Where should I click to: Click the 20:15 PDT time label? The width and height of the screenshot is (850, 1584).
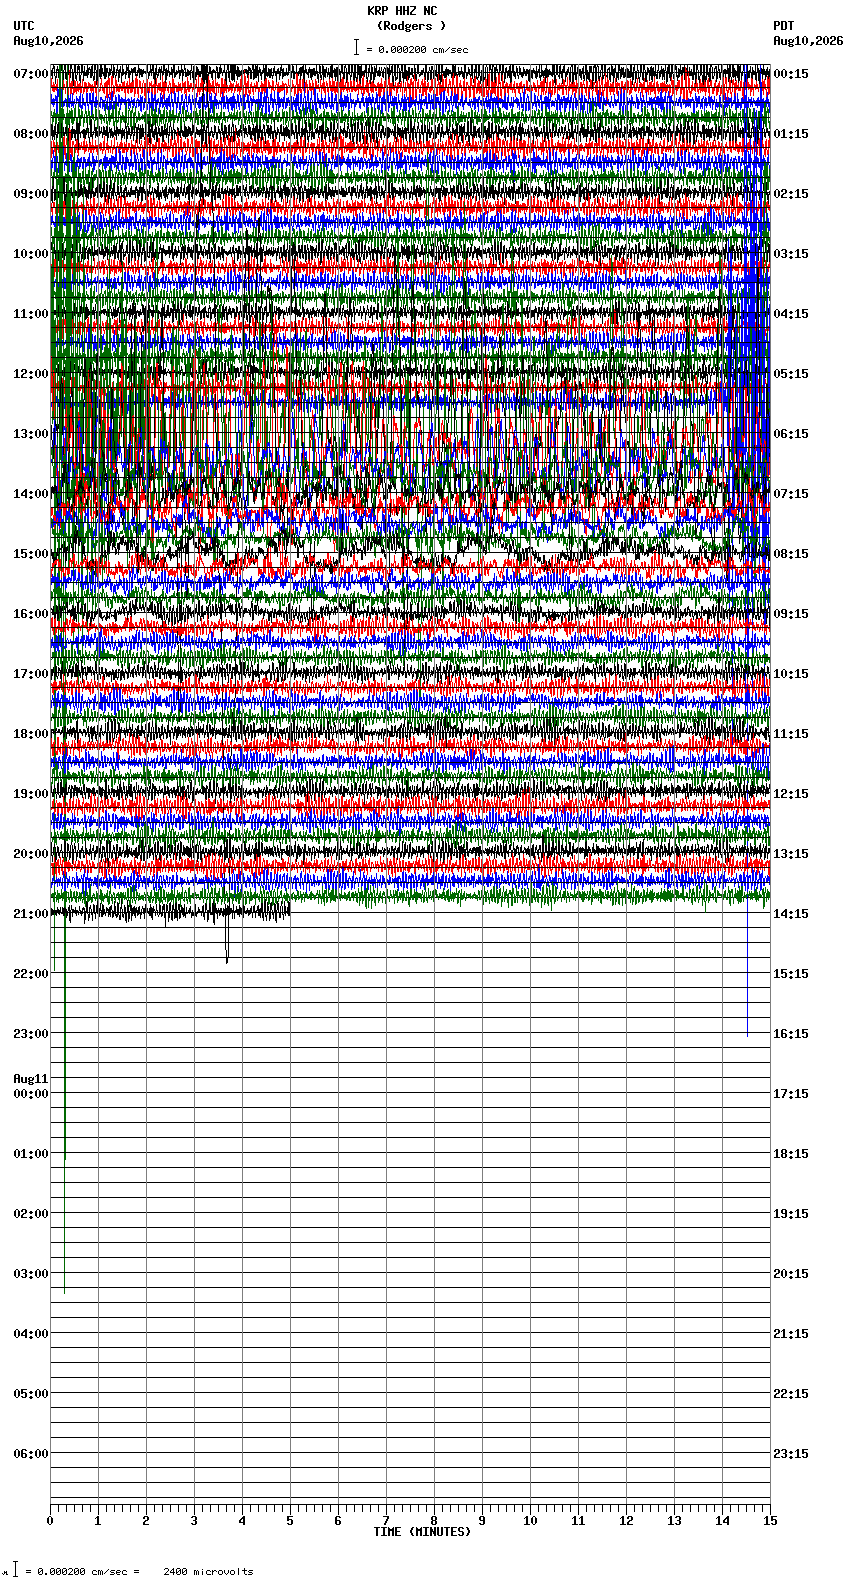(x=791, y=1274)
